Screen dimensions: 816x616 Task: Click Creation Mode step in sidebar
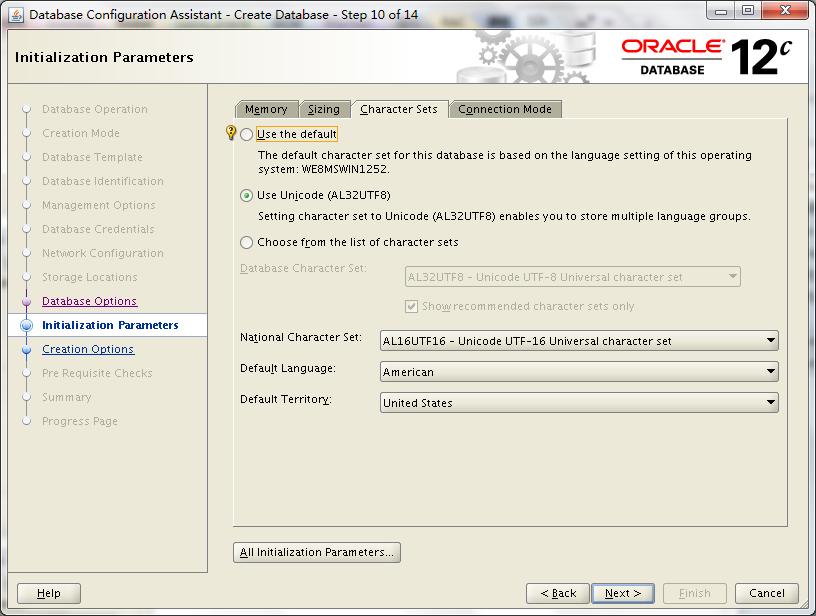click(x=81, y=133)
